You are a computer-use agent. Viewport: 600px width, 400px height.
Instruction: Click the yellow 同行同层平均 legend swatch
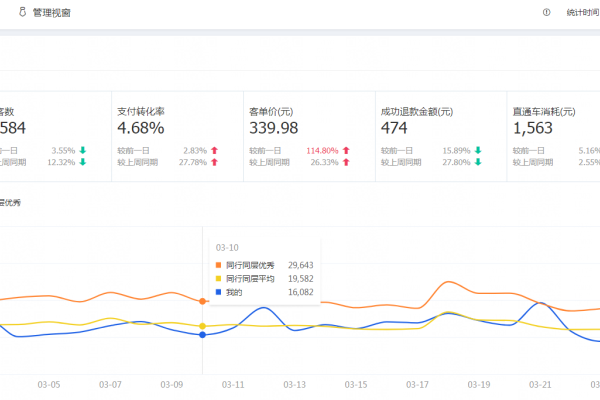218,278
